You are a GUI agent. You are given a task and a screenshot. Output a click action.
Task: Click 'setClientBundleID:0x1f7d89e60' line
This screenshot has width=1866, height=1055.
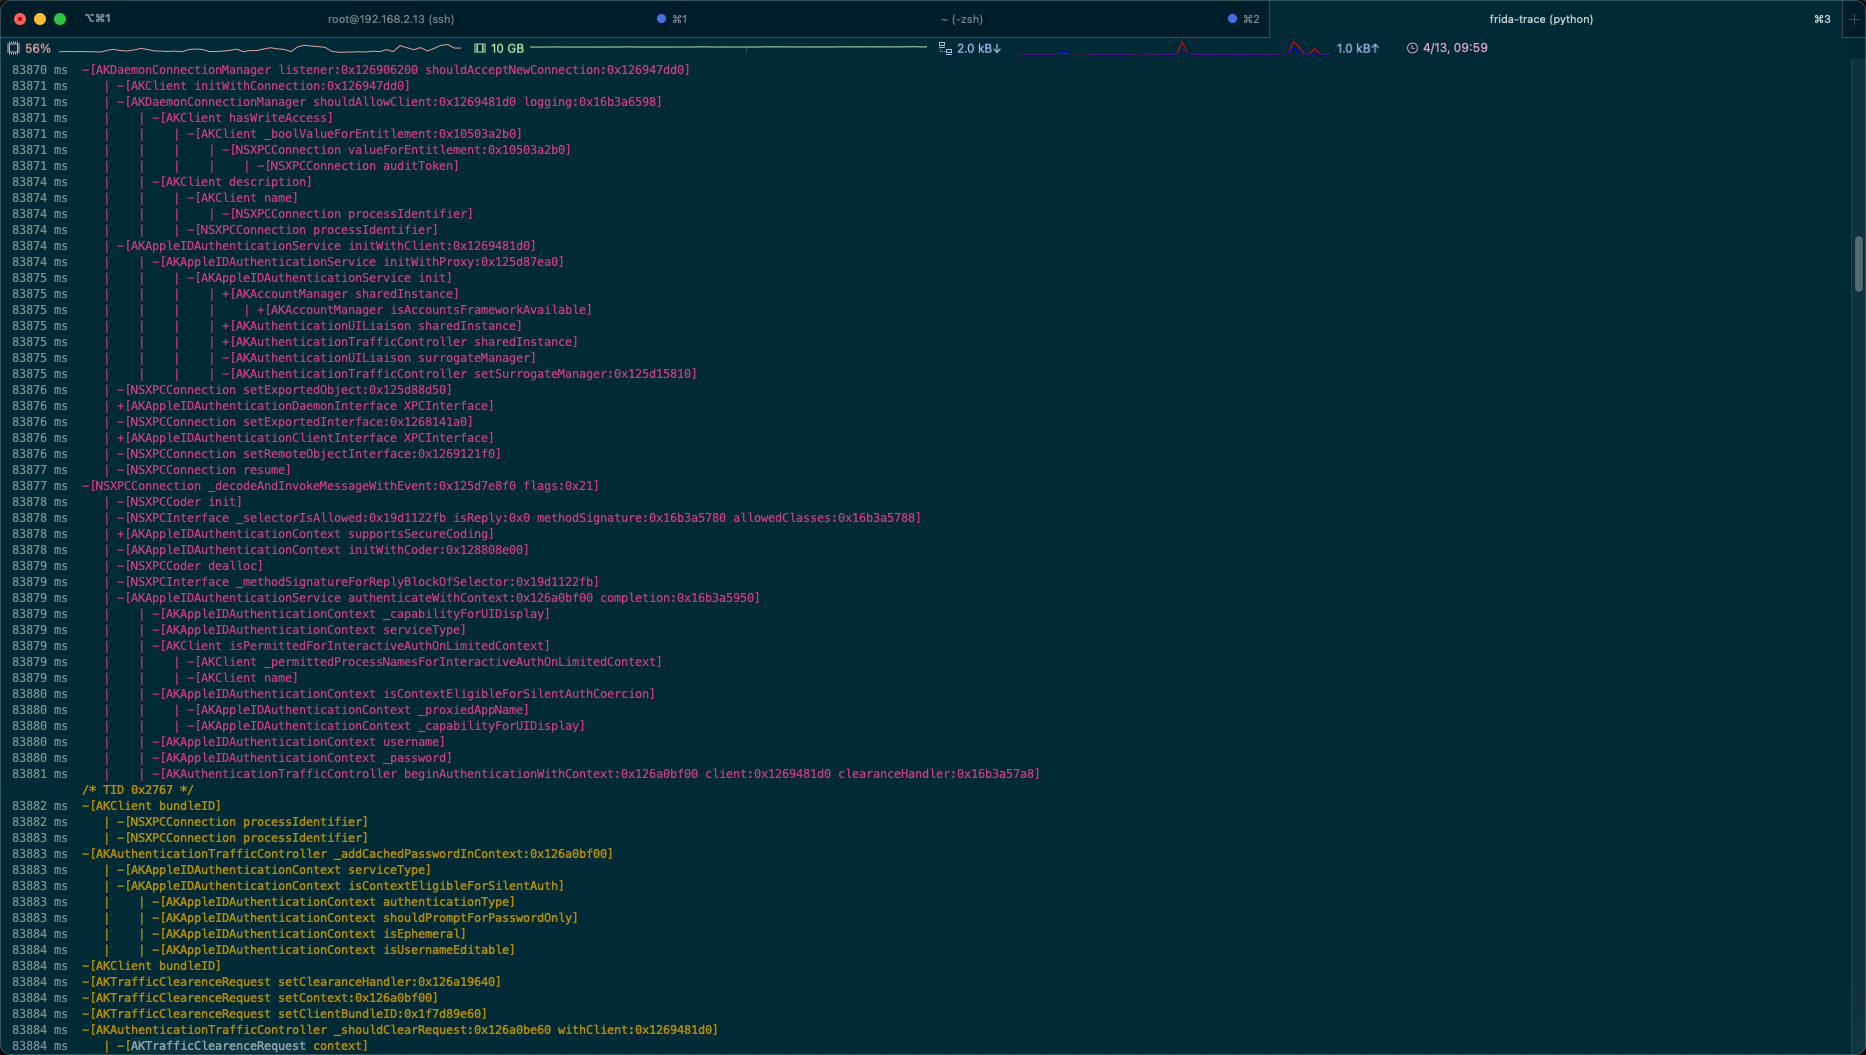pos(285,1014)
